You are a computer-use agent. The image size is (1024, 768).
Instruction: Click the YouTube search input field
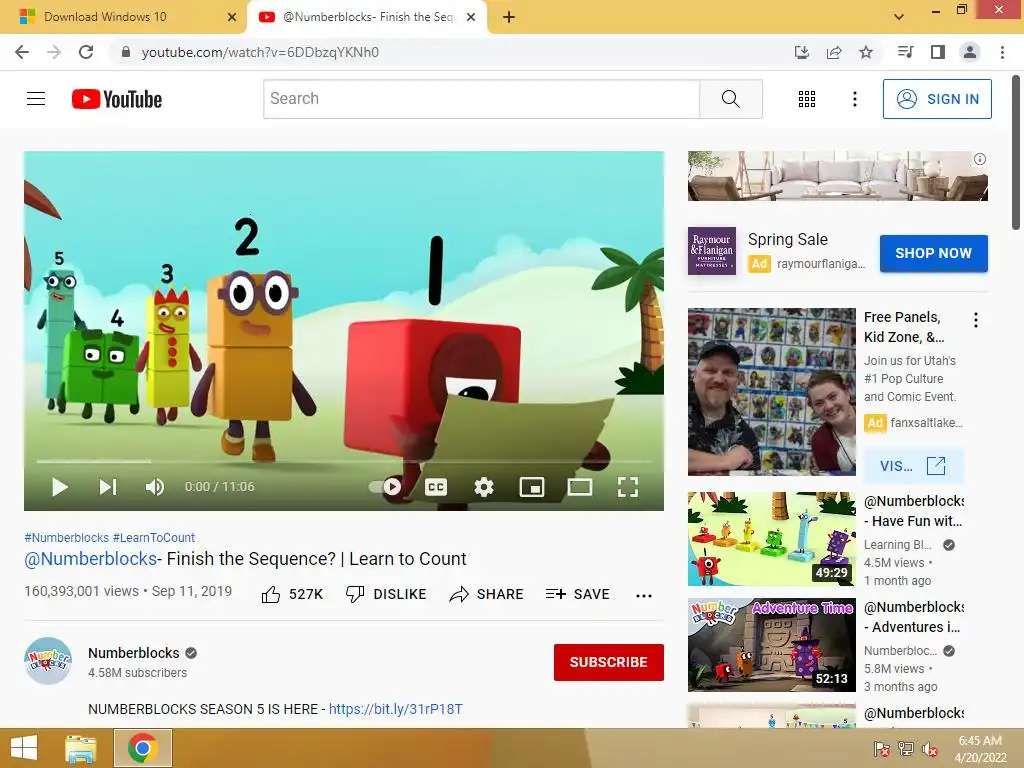[x=481, y=99]
